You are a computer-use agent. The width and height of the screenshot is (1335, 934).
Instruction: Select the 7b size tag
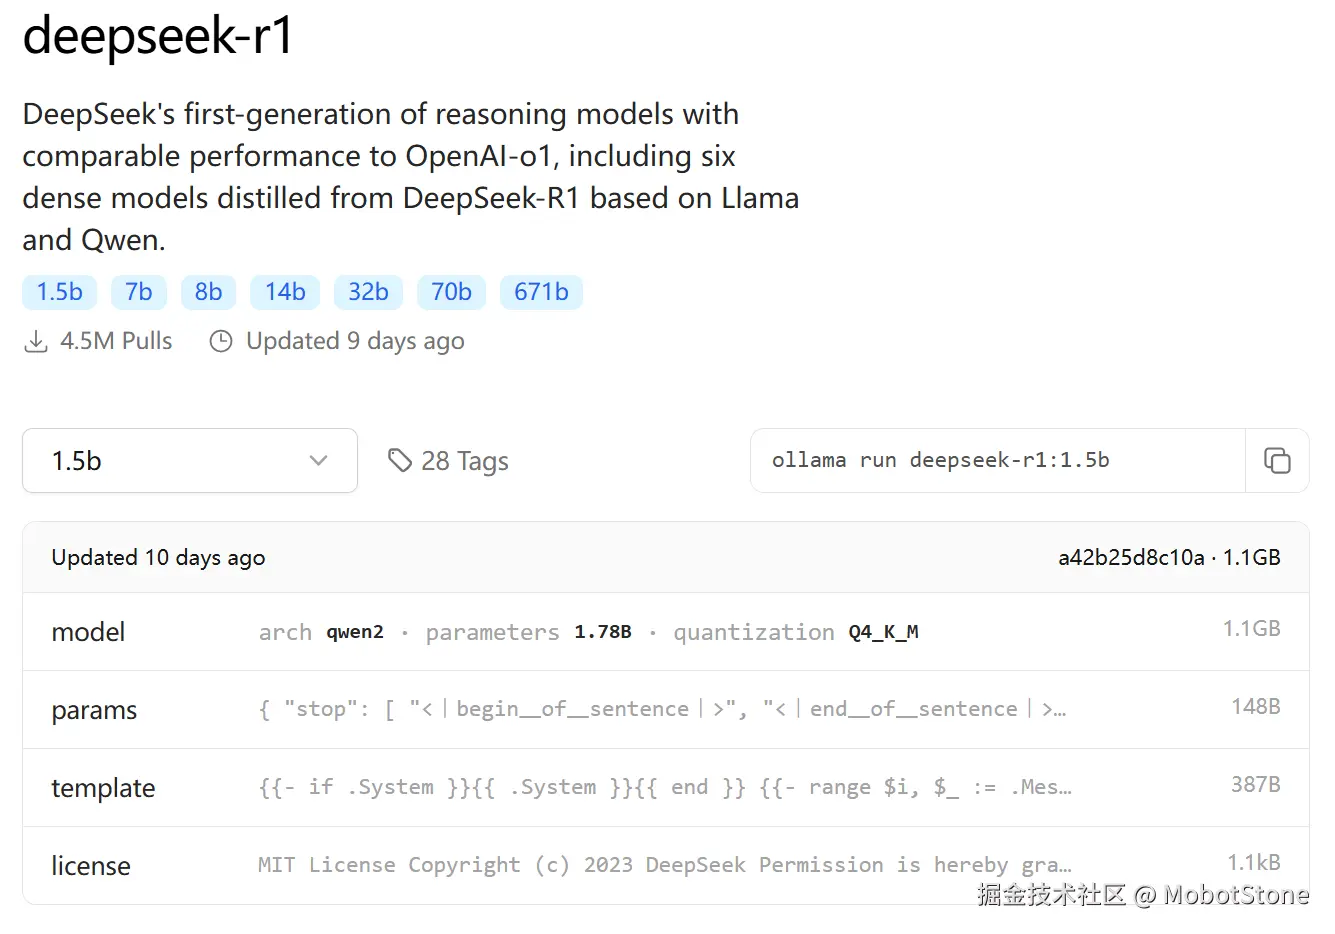click(139, 292)
